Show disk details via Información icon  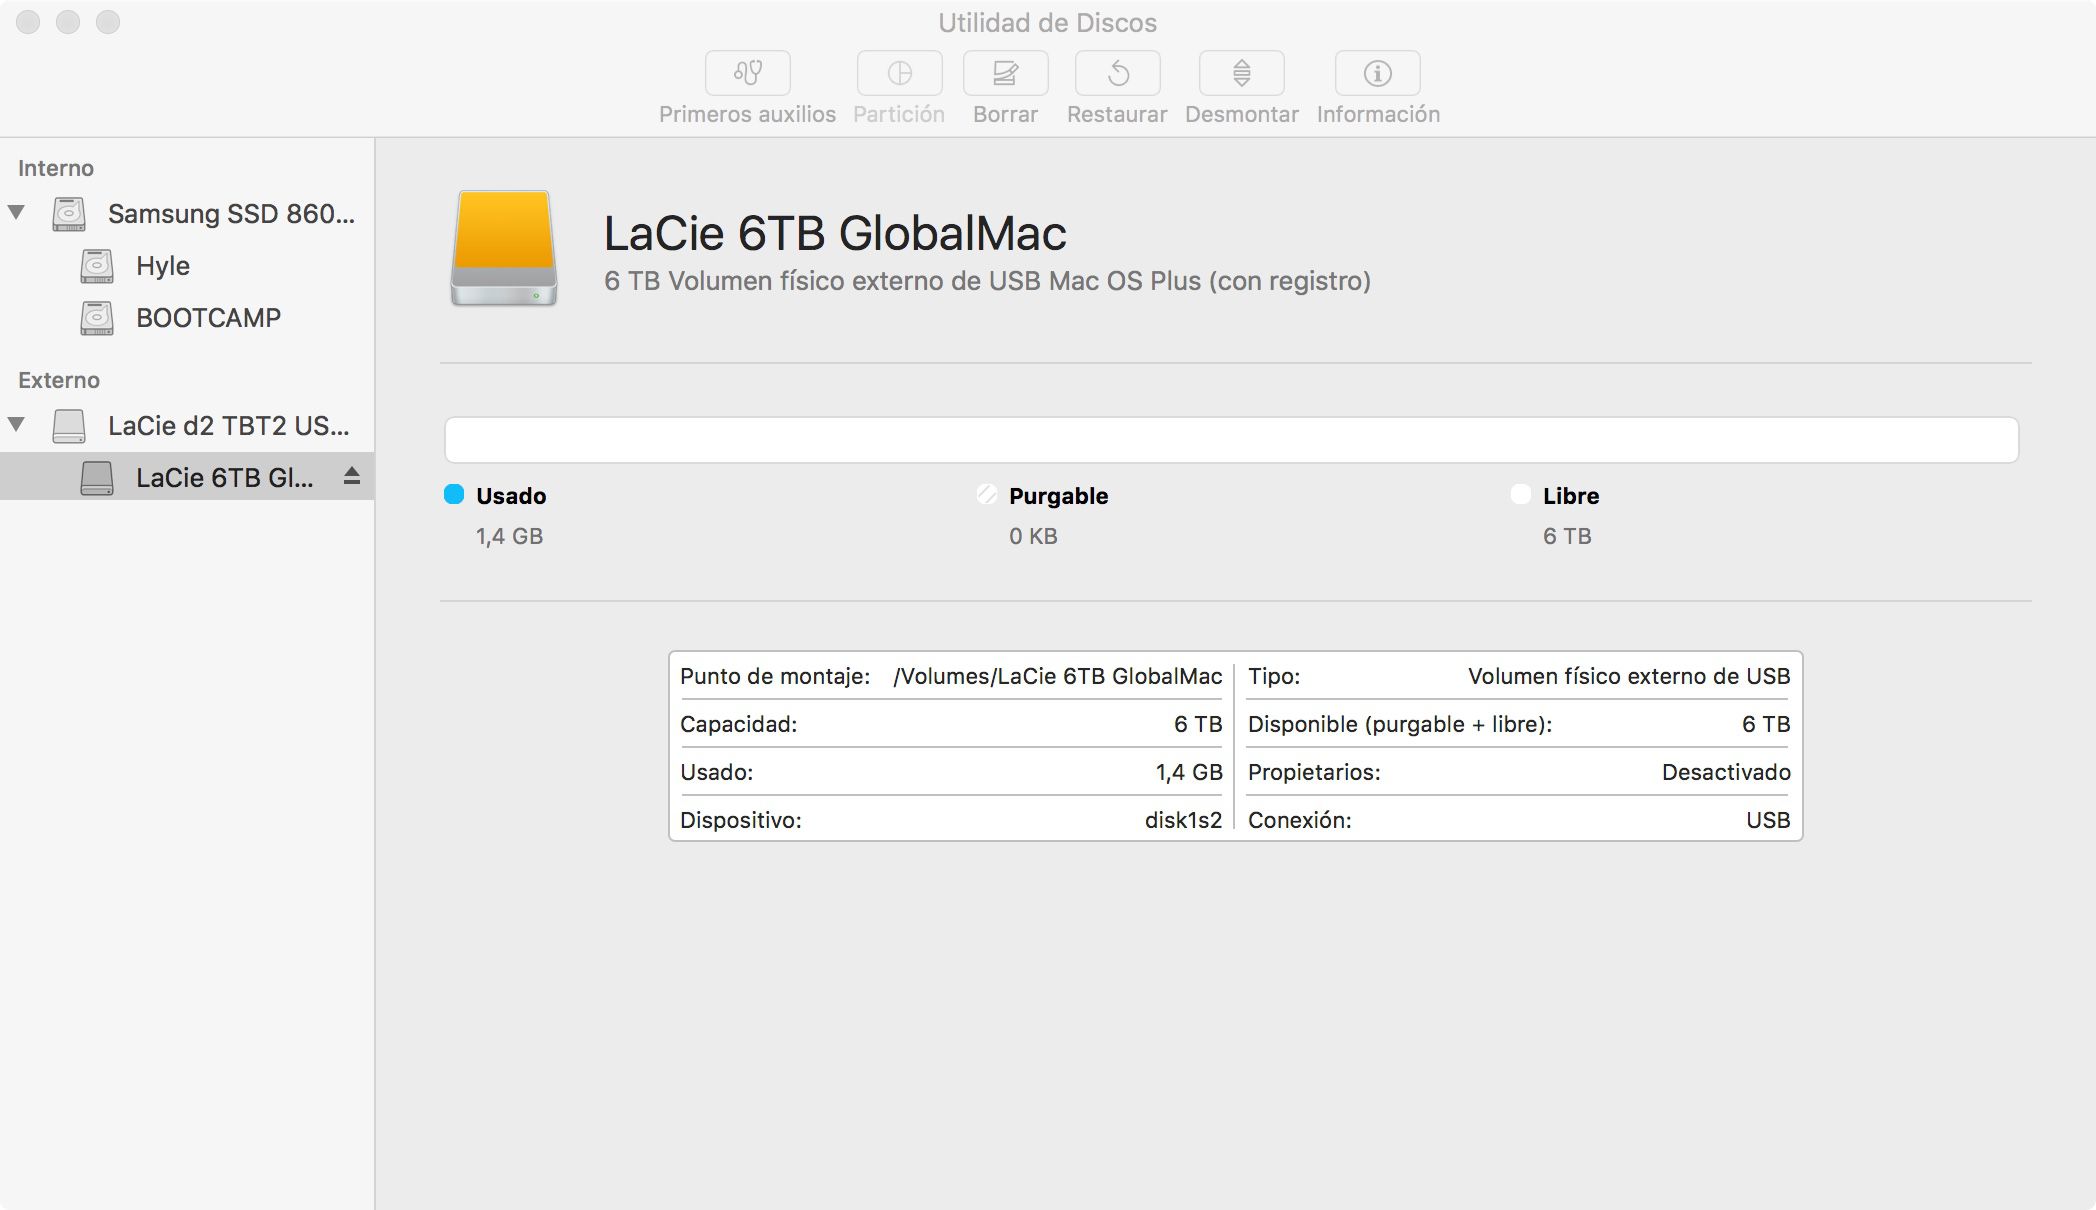click(x=1377, y=73)
